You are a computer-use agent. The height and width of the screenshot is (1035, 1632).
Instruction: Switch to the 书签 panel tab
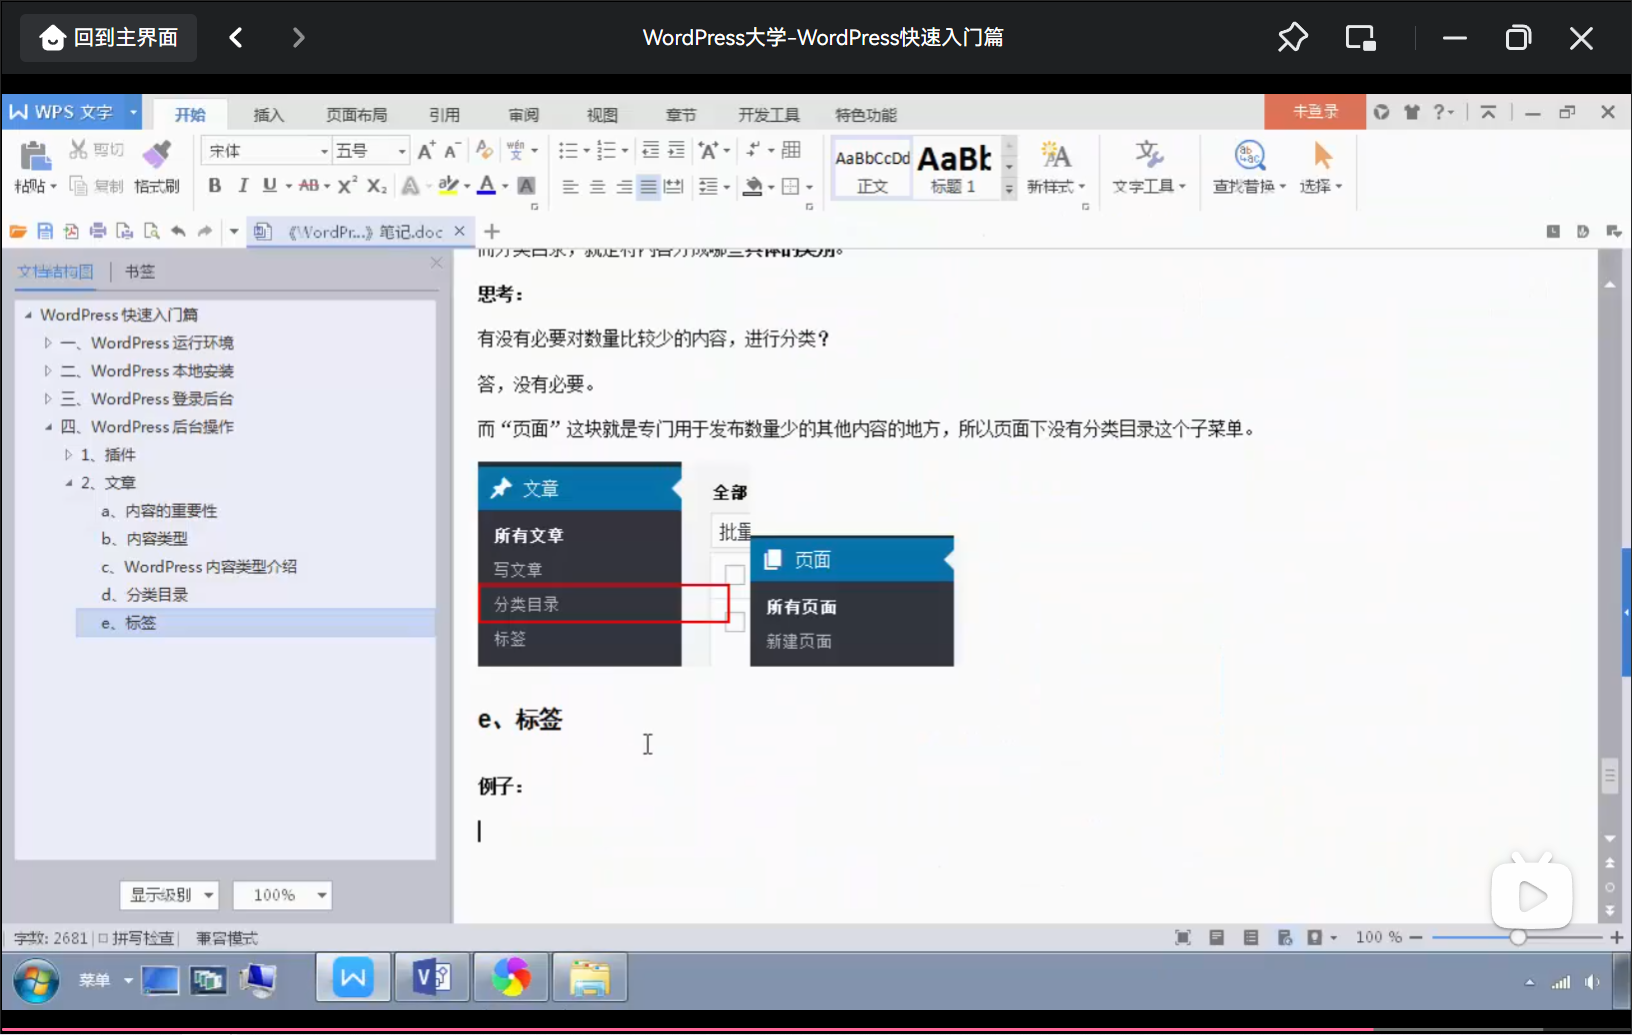coord(140,271)
